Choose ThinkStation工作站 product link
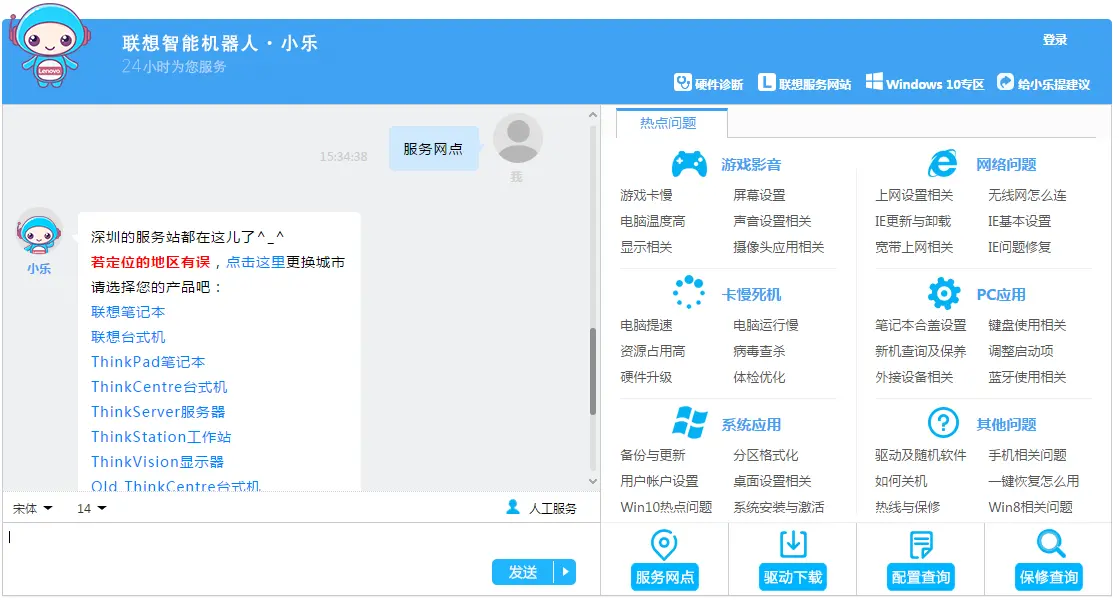 click(x=161, y=437)
